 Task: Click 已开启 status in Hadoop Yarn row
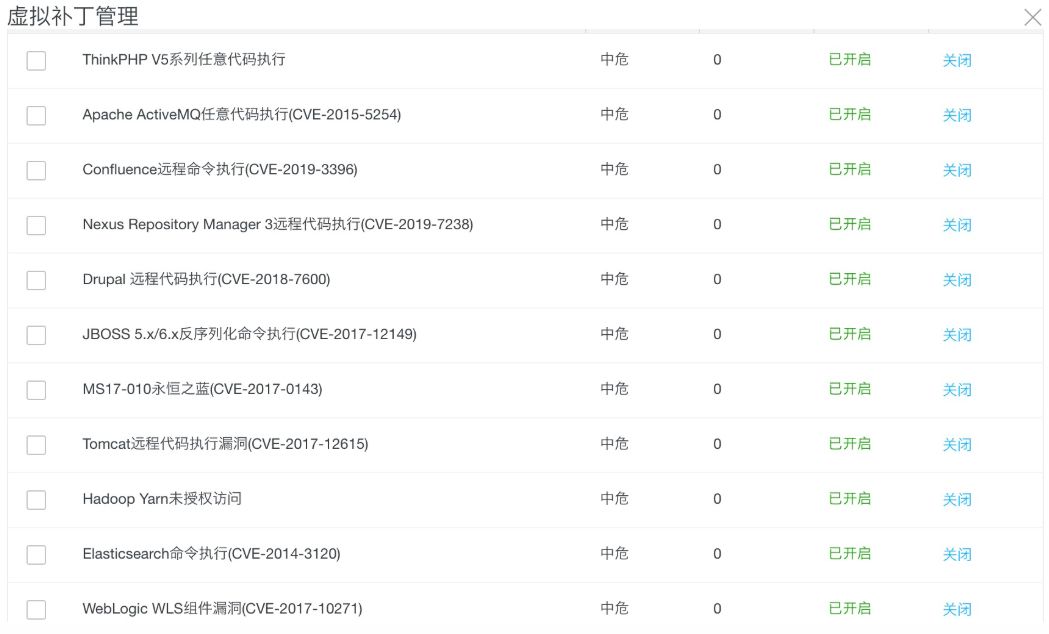850,498
